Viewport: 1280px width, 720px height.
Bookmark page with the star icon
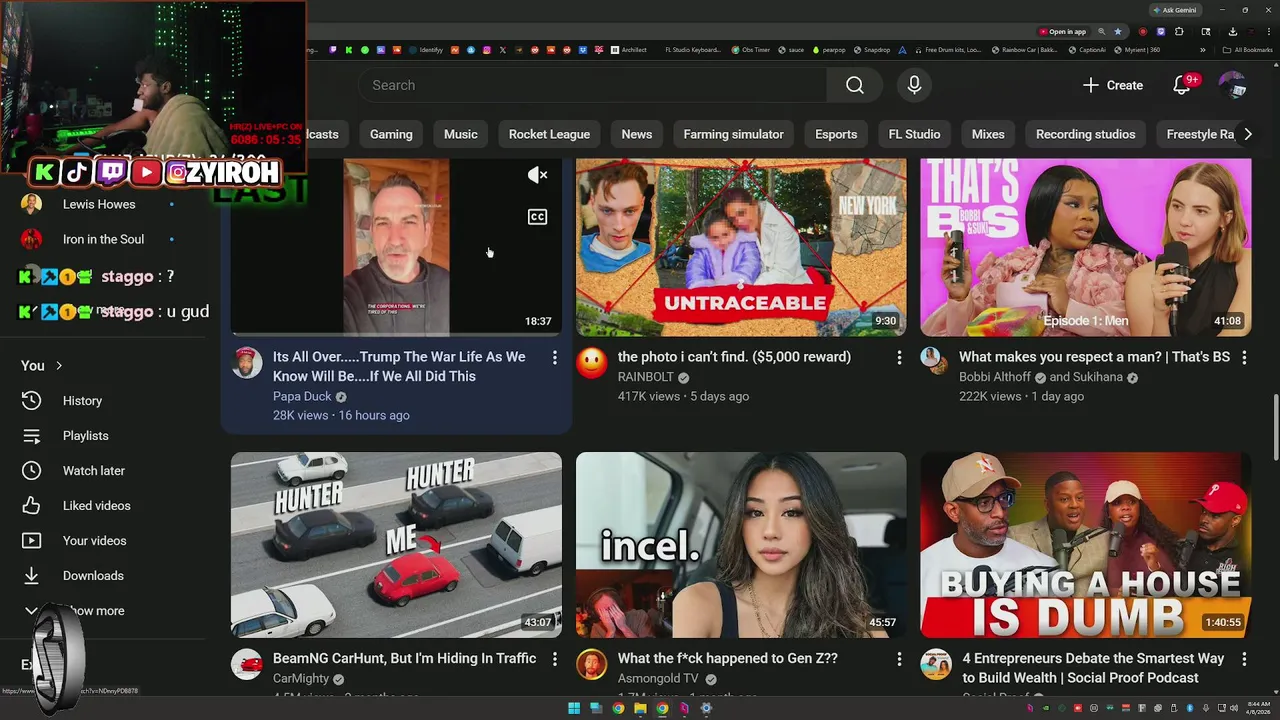(x=1118, y=32)
